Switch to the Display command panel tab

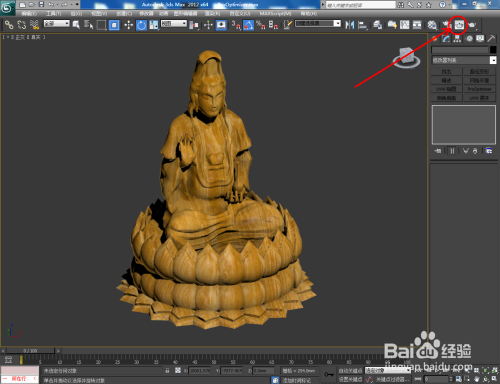[x=480, y=39]
